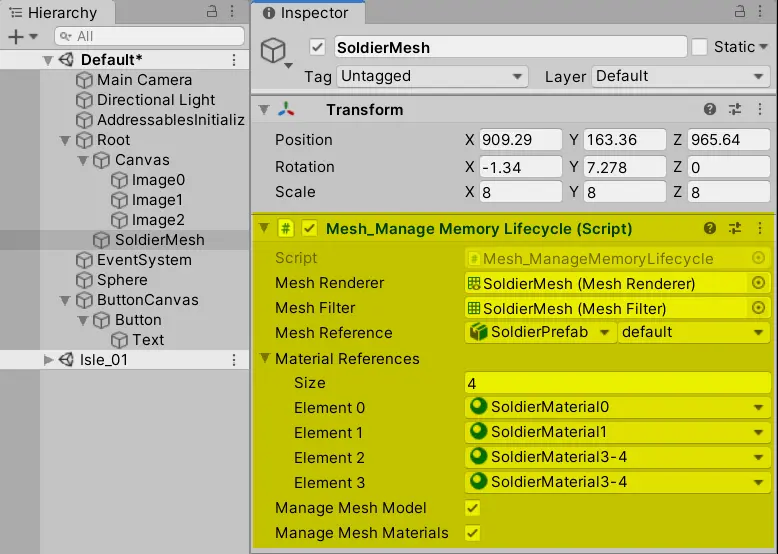Open script component help icon

710,228
